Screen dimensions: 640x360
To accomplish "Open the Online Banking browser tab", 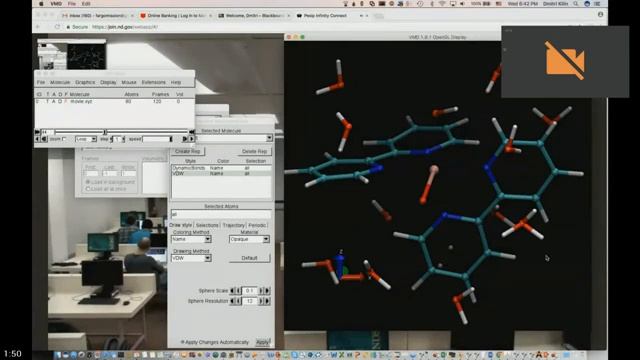I will [x=175, y=16].
